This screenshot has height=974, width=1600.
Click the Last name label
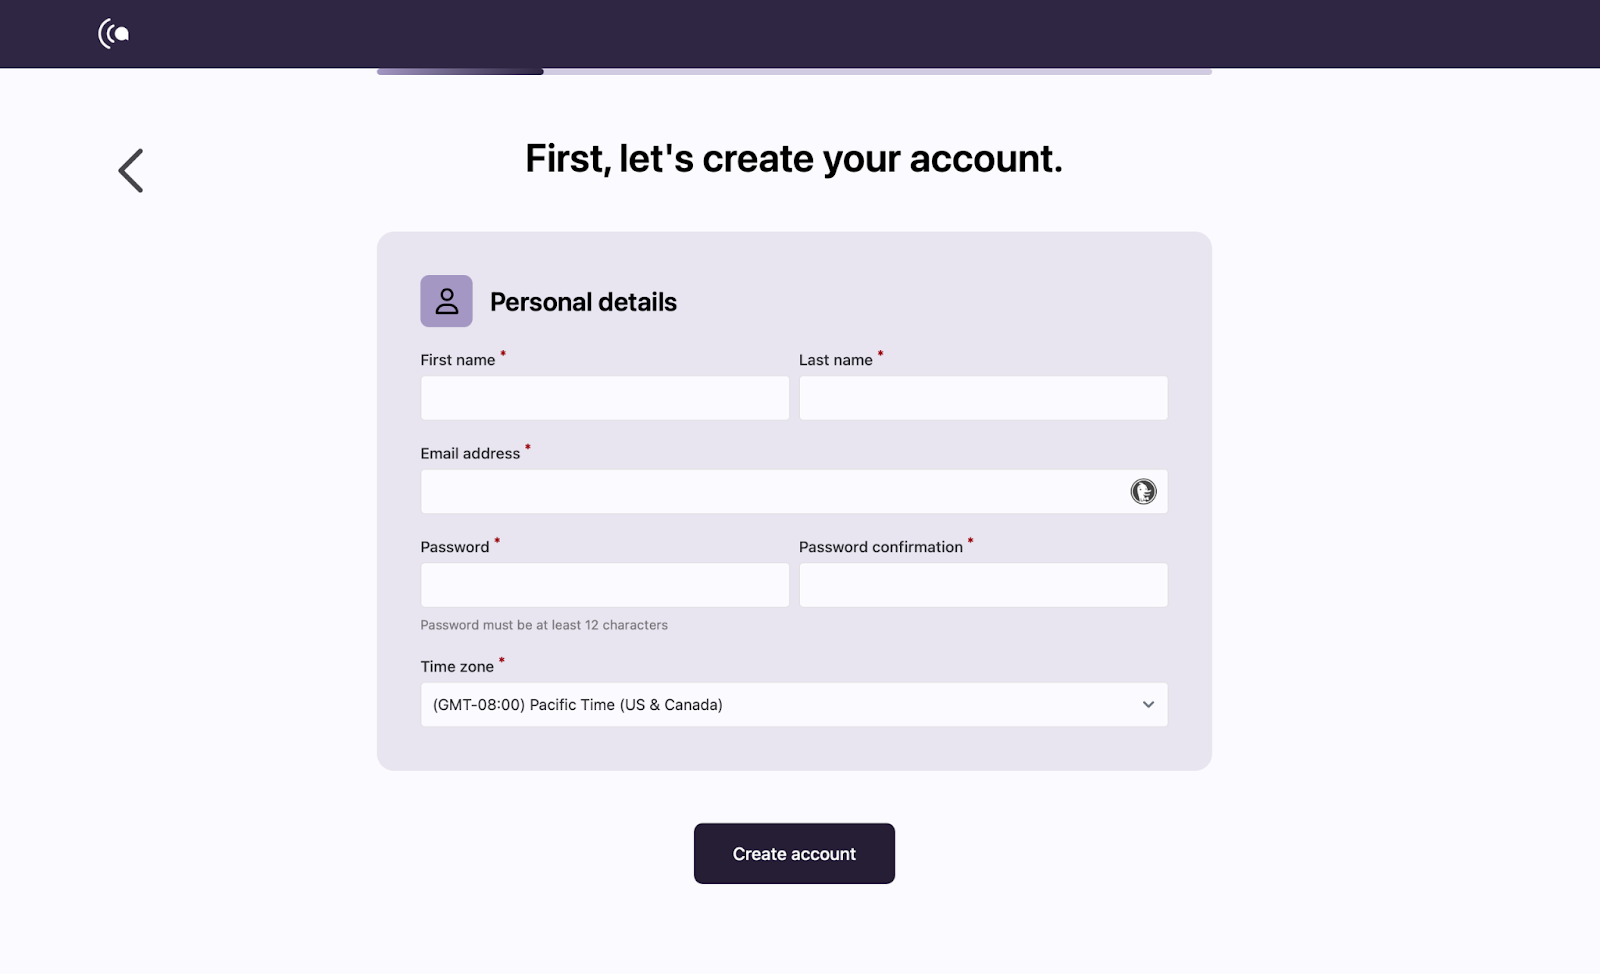click(836, 360)
